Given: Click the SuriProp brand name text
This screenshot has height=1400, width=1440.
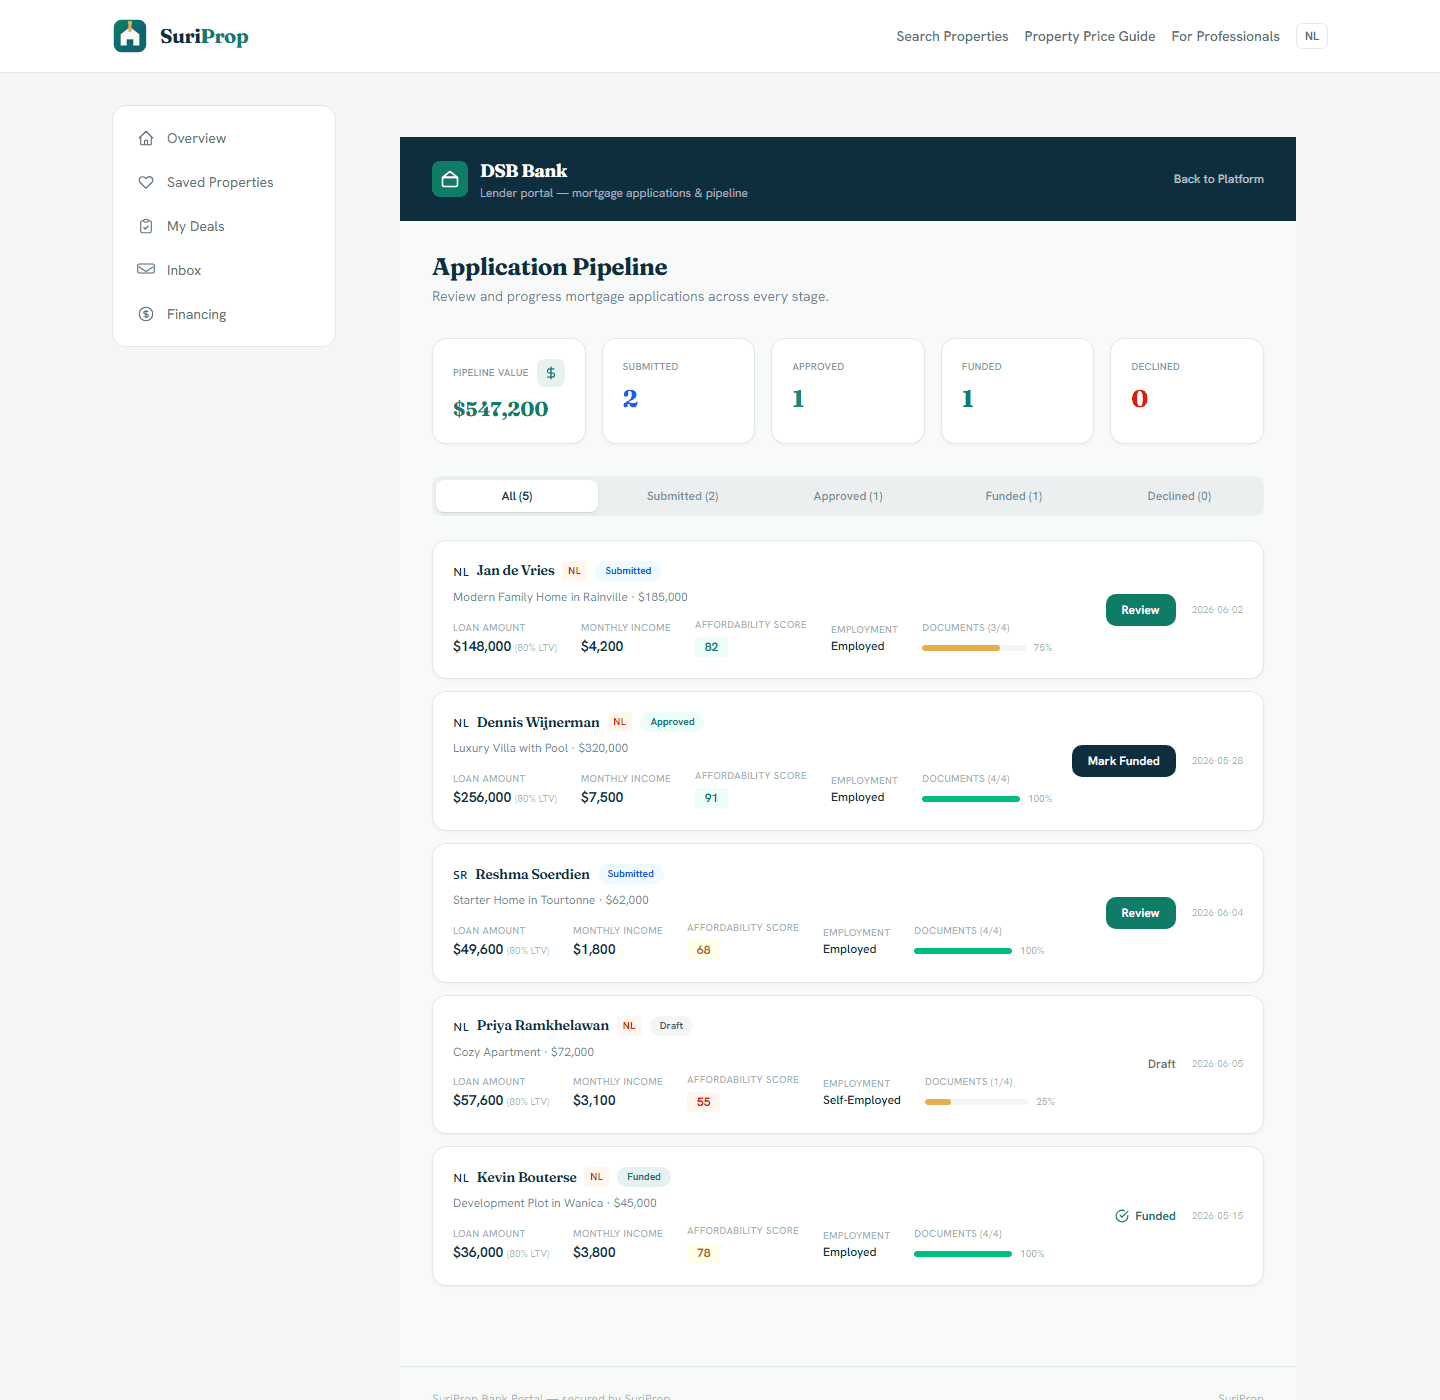Looking at the screenshot, I should pos(204,36).
